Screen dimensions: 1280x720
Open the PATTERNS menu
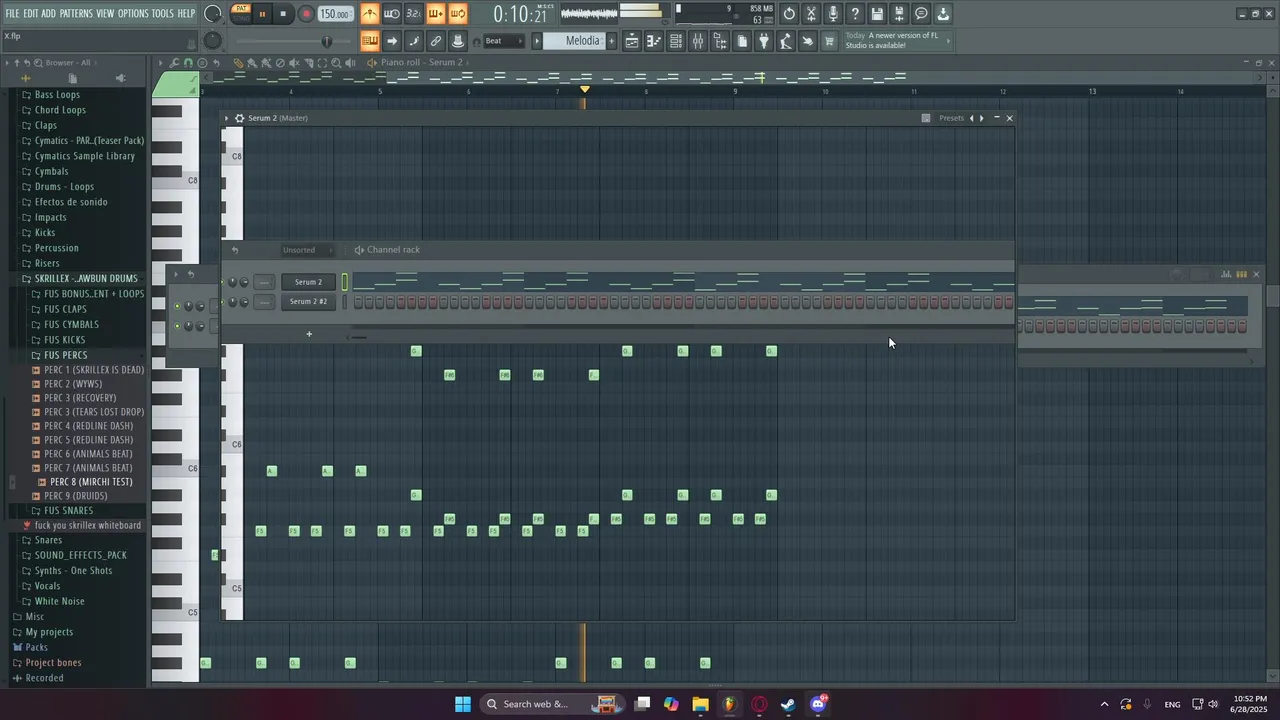76,13
